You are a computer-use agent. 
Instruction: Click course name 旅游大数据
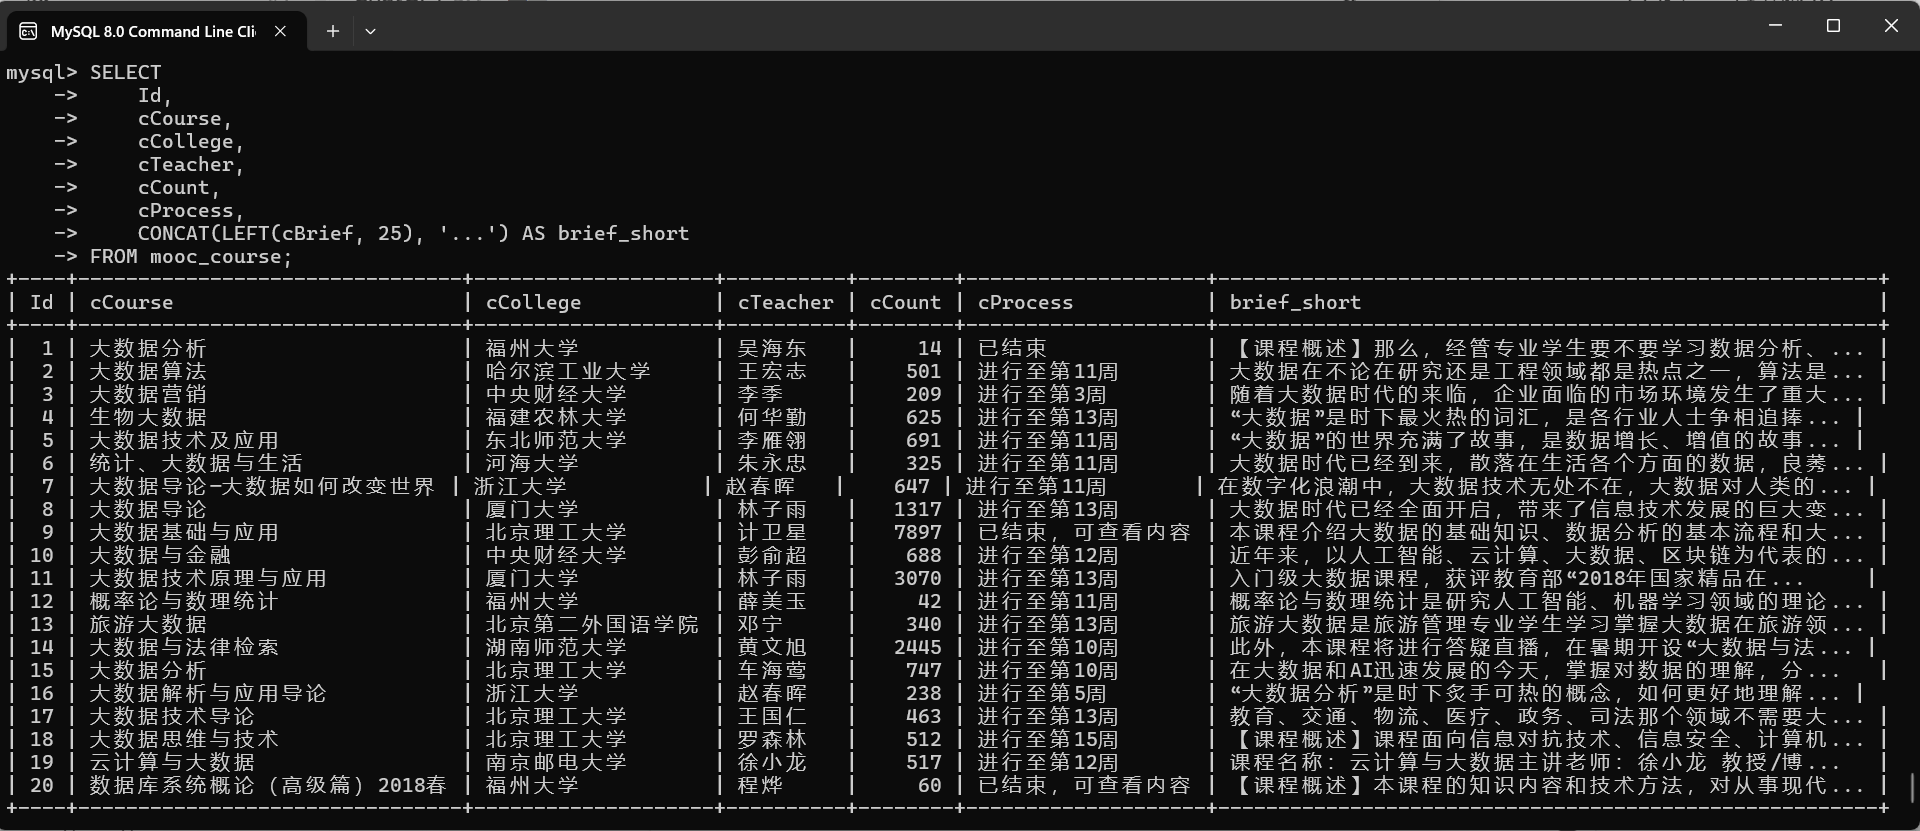point(148,624)
